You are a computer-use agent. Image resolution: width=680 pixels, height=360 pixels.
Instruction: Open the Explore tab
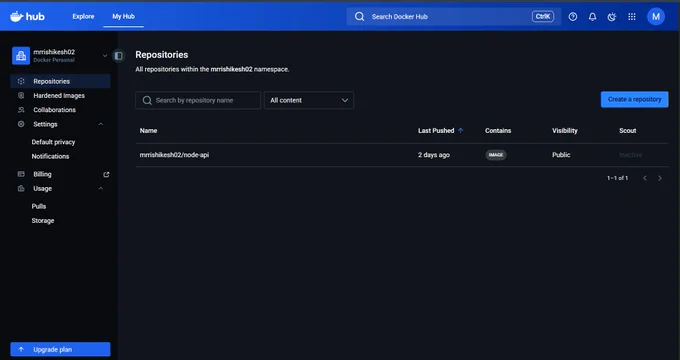click(83, 16)
